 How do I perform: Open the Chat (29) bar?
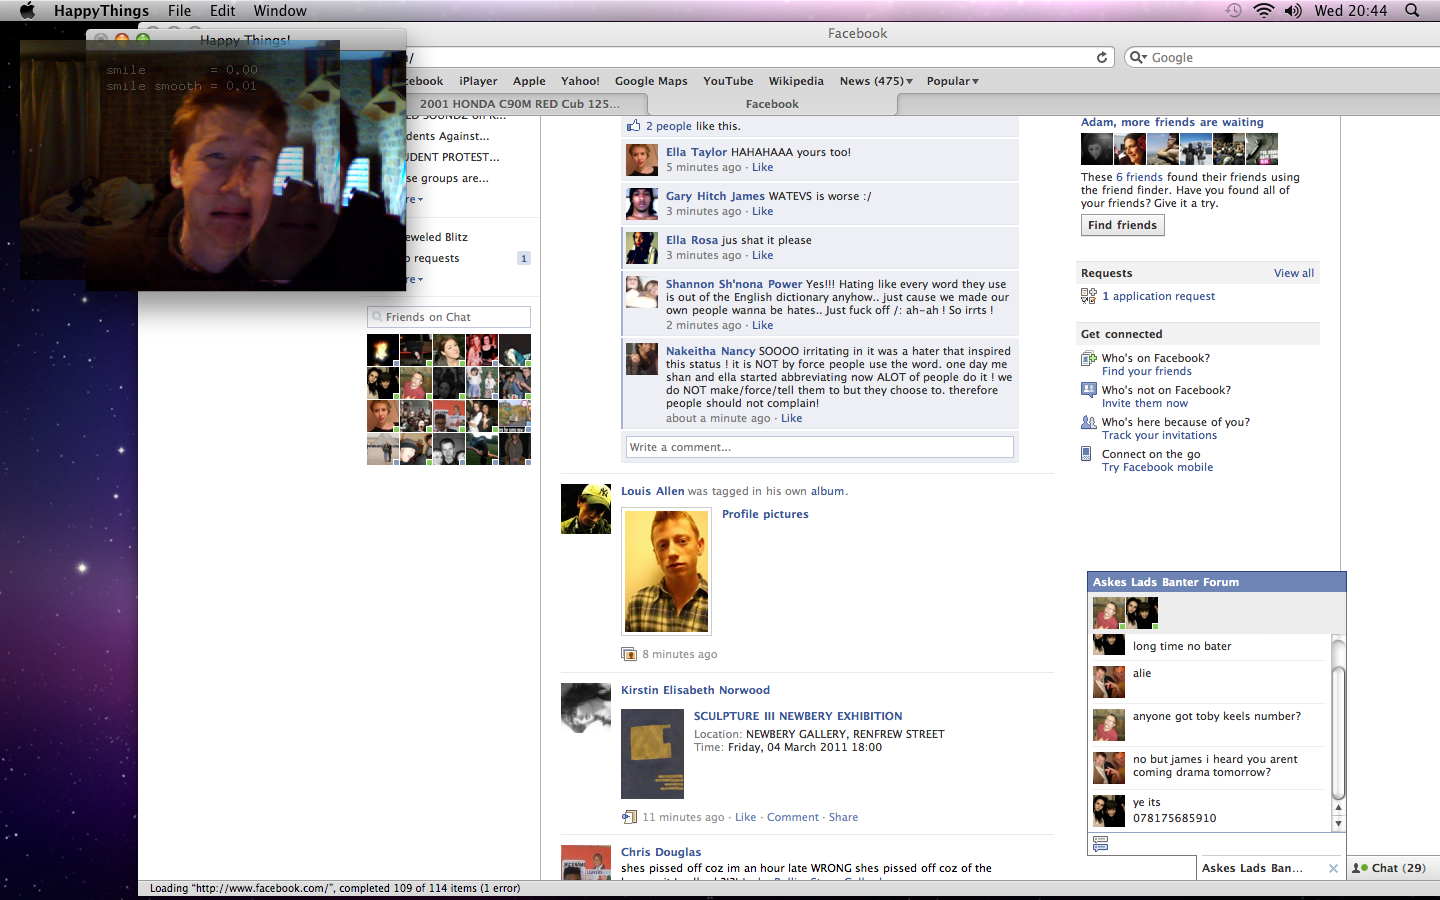point(1393,868)
